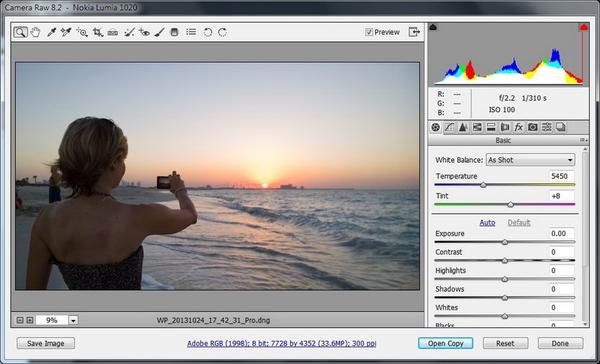This screenshot has width=600, height=364.
Task: Select the Targeted Adjustment tool
Action: pyautogui.click(x=82, y=32)
